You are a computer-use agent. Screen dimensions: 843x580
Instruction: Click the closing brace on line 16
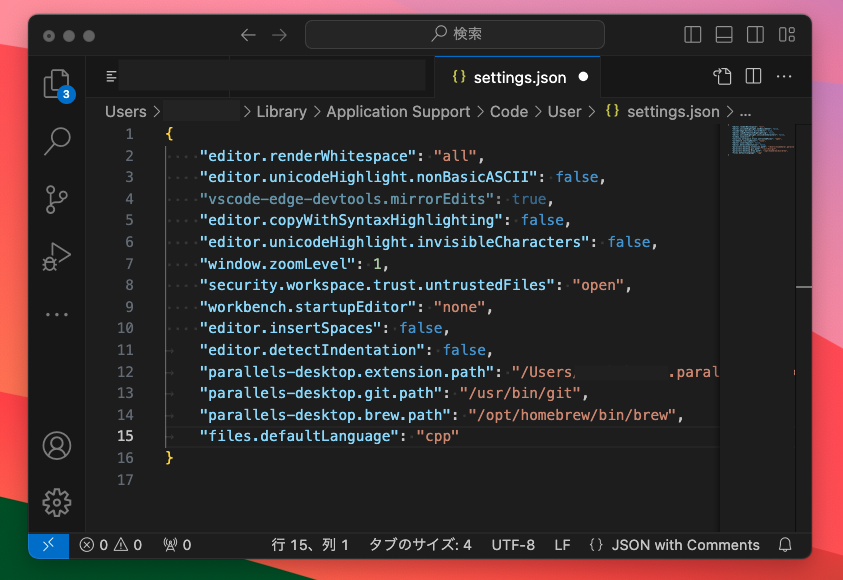(169, 457)
